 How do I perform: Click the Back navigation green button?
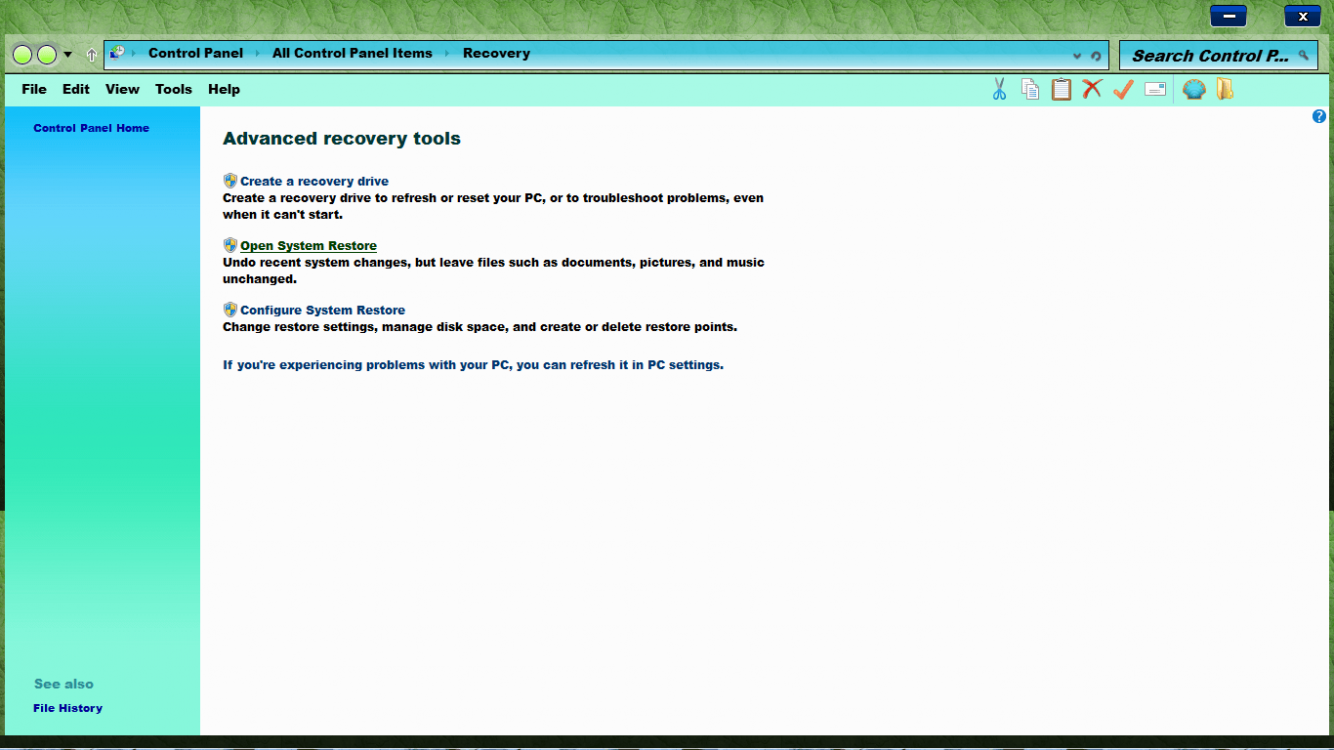(22, 55)
